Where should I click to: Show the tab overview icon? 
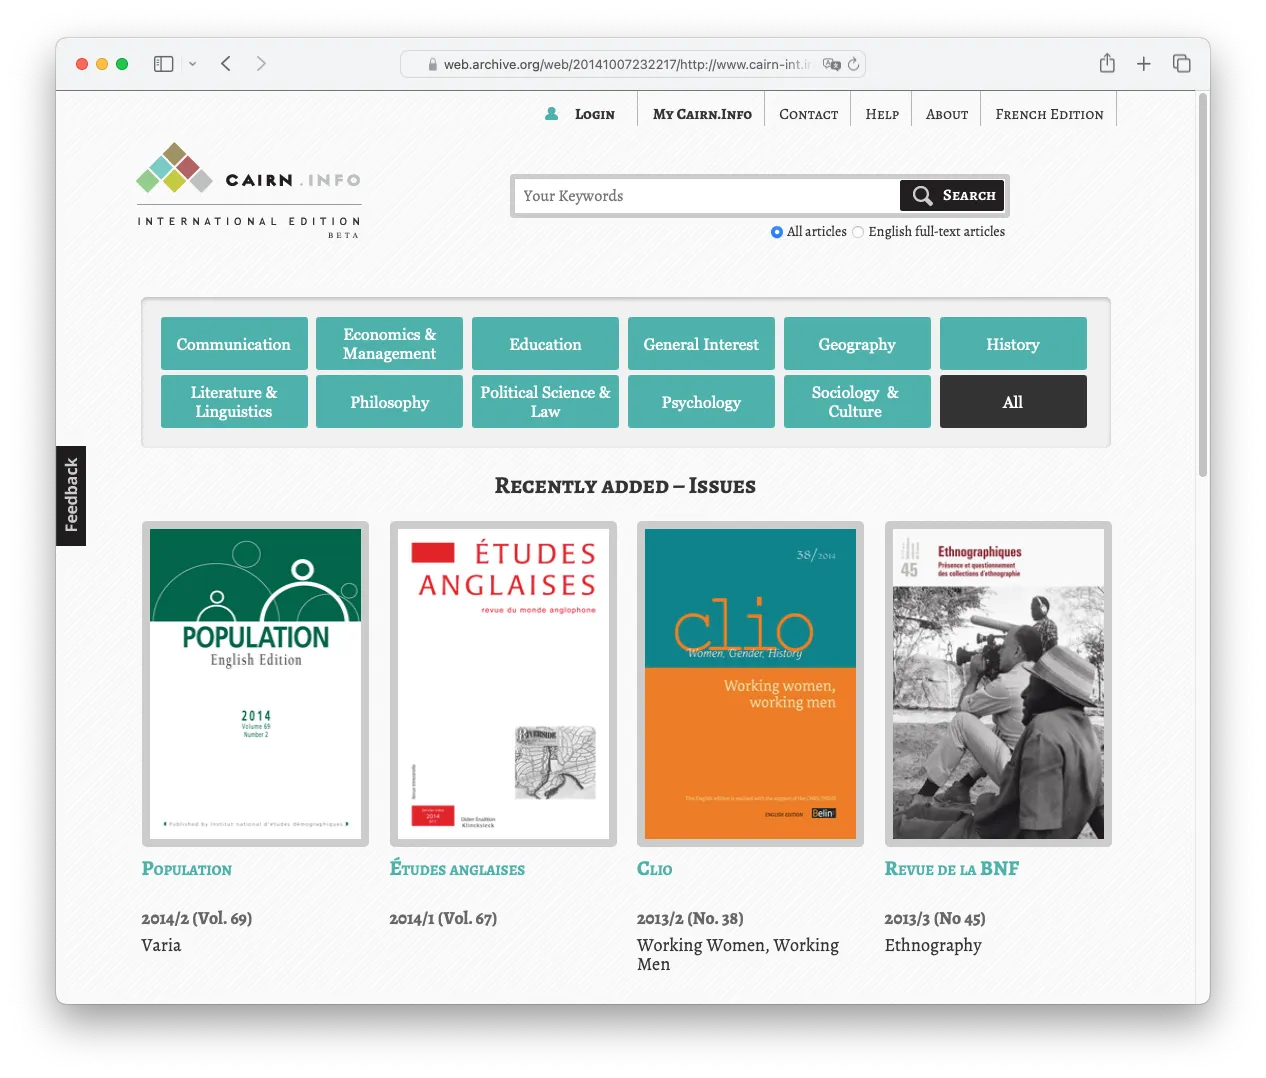point(1182,64)
